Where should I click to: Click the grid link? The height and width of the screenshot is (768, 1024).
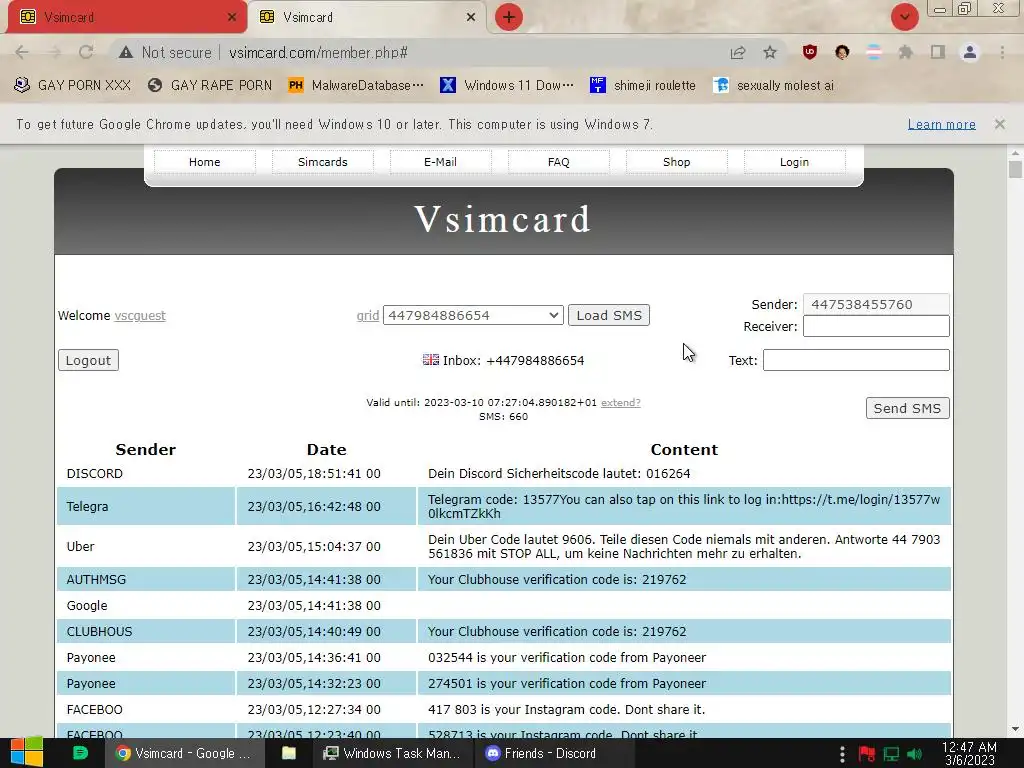click(368, 315)
